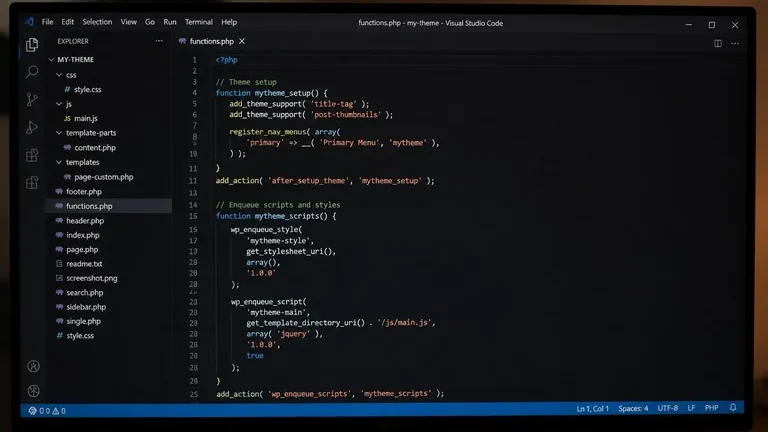Image resolution: width=768 pixels, height=432 pixels.
Task: Open the Manage settings icon at bottom
Action: click(x=33, y=390)
